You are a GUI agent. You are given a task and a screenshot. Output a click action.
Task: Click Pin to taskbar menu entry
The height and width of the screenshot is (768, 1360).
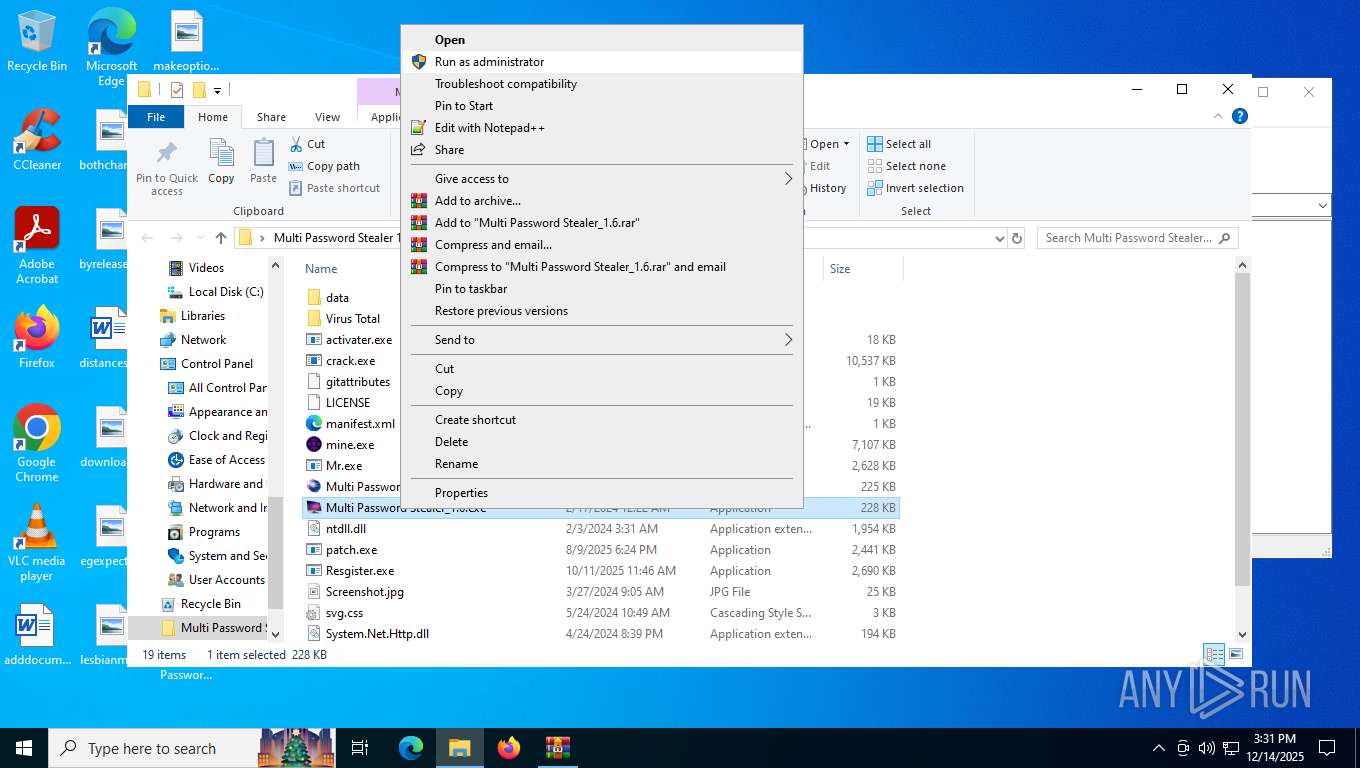point(601,289)
